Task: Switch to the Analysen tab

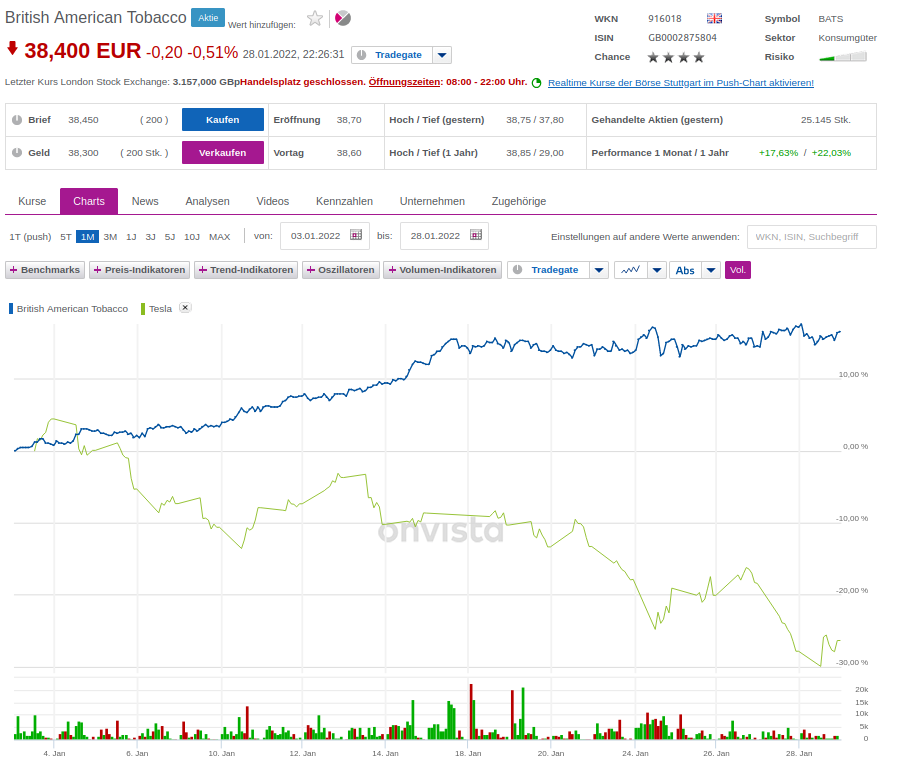Action: (207, 202)
